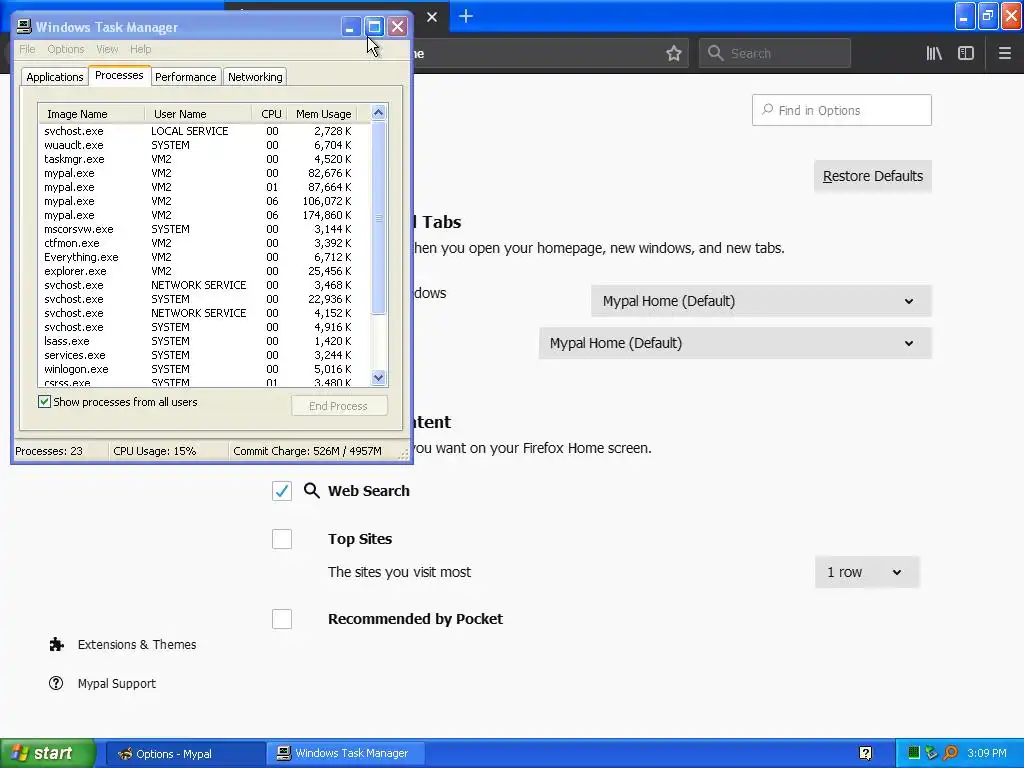The width and height of the screenshot is (1024, 768).
Task: Click the 3:09 PM system clock
Action: click(x=987, y=754)
